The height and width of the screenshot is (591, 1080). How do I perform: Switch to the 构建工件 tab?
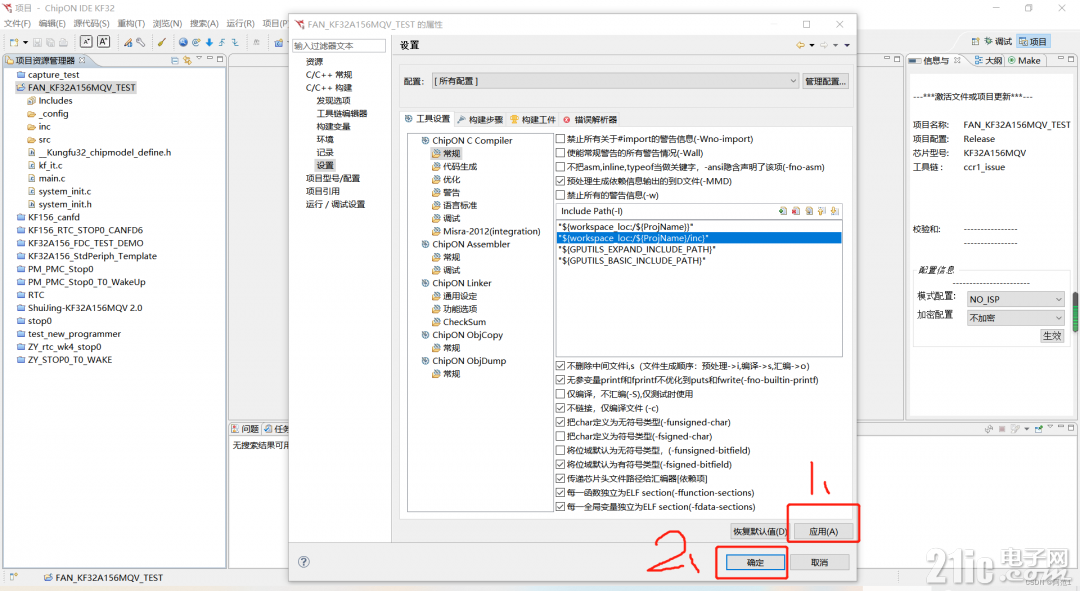pyautogui.click(x=533, y=120)
